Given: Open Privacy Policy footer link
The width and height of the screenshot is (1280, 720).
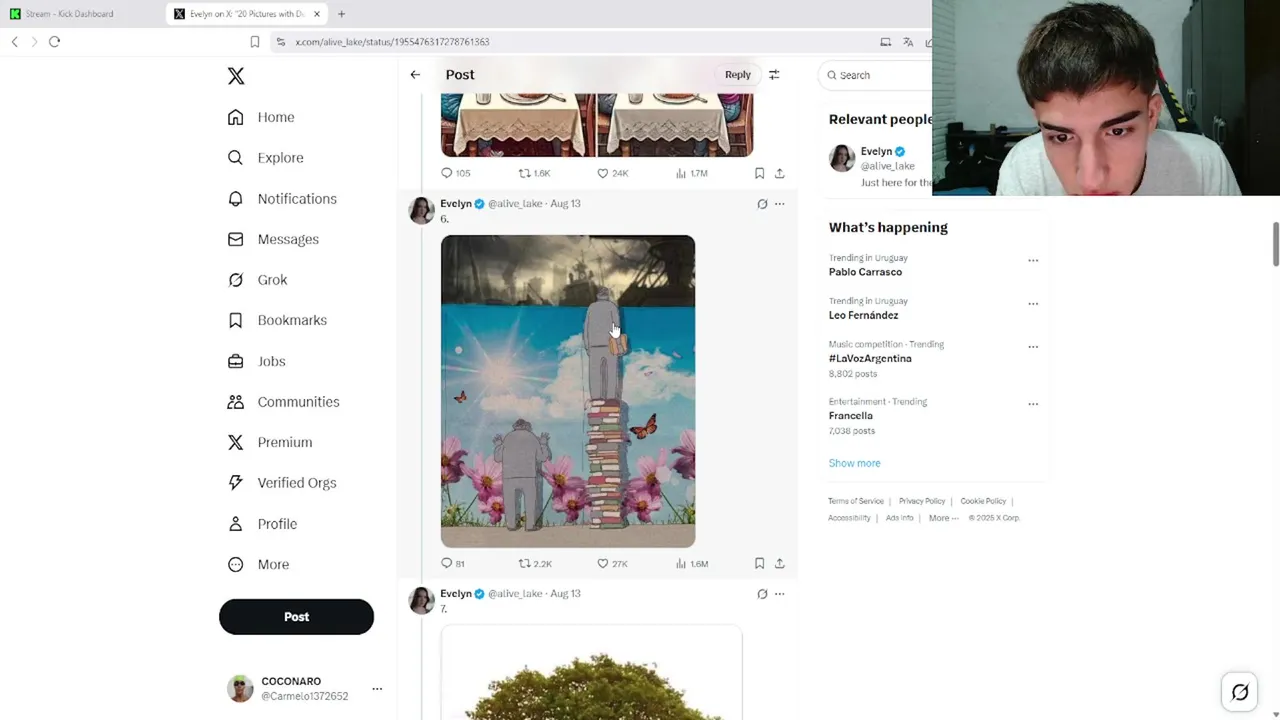Looking at the screenshot, I should (922, 501).
